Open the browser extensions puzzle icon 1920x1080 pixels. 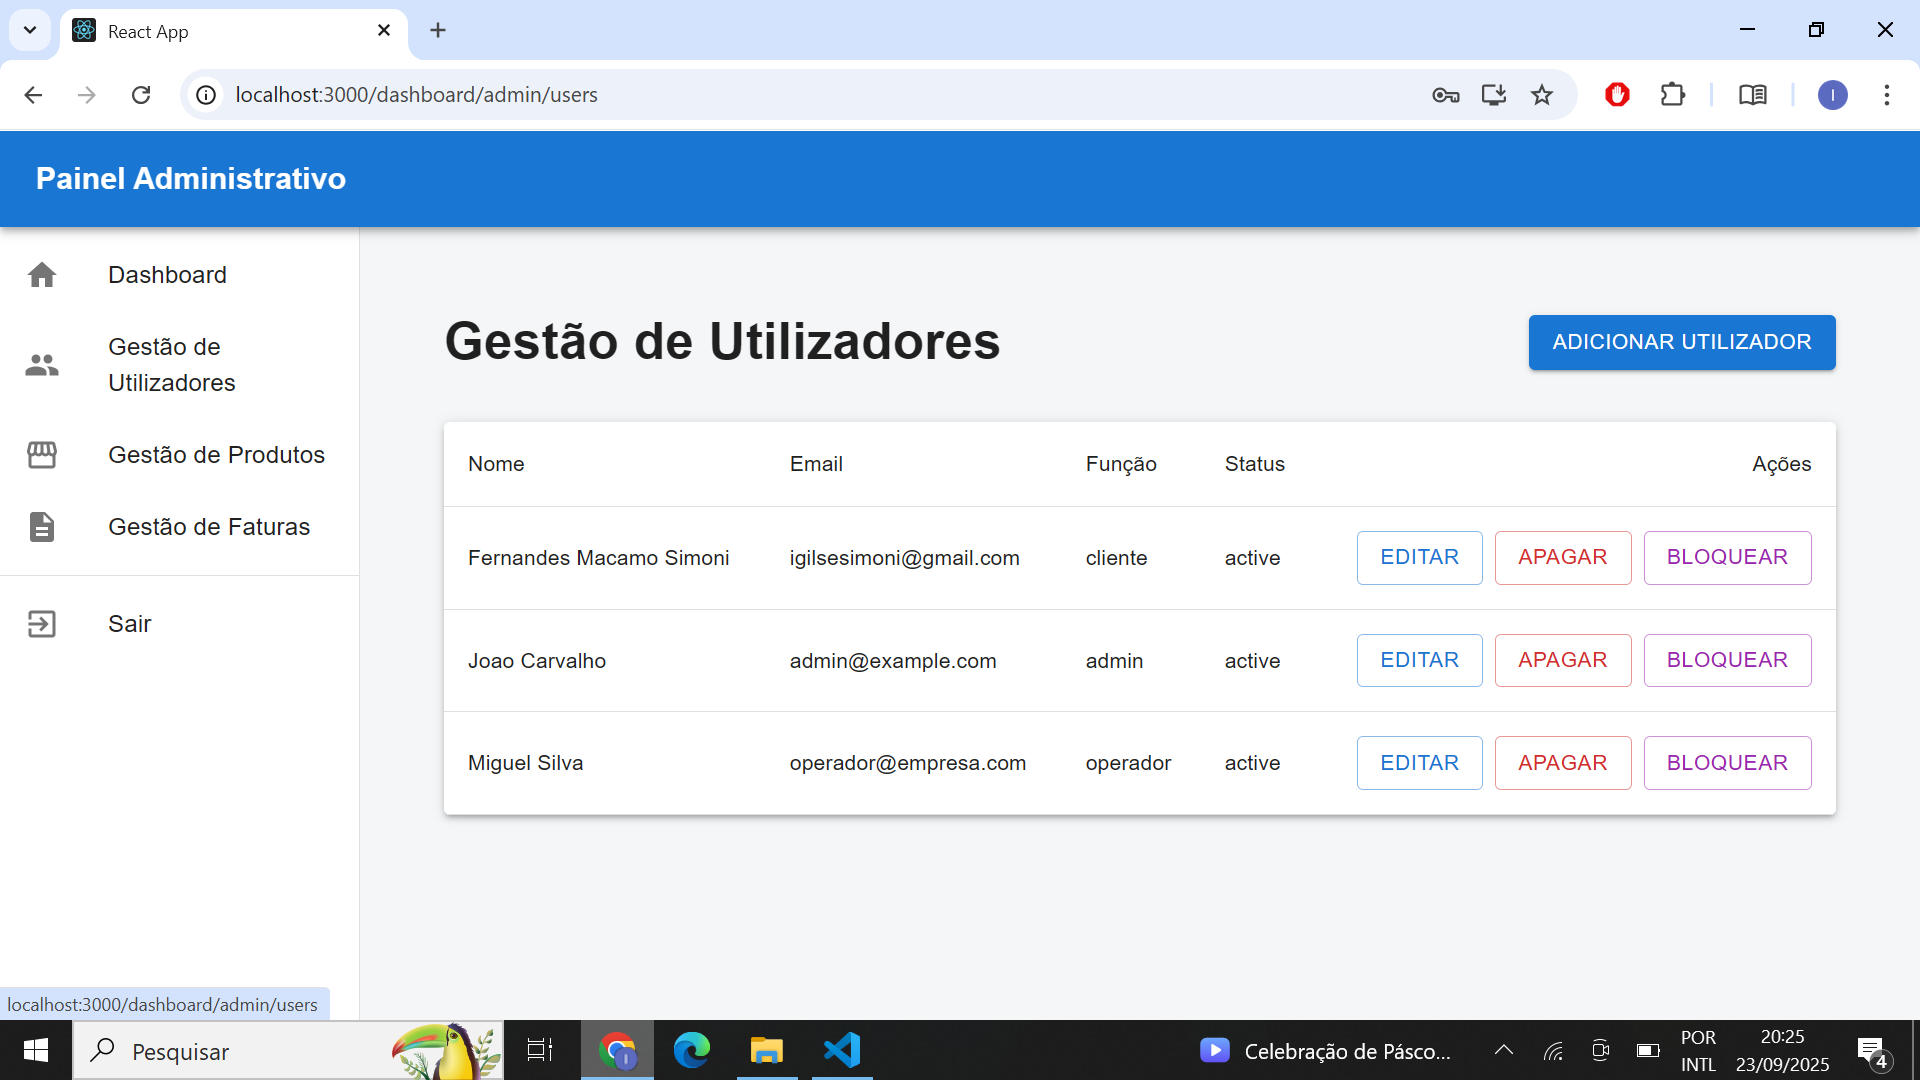1672,95
